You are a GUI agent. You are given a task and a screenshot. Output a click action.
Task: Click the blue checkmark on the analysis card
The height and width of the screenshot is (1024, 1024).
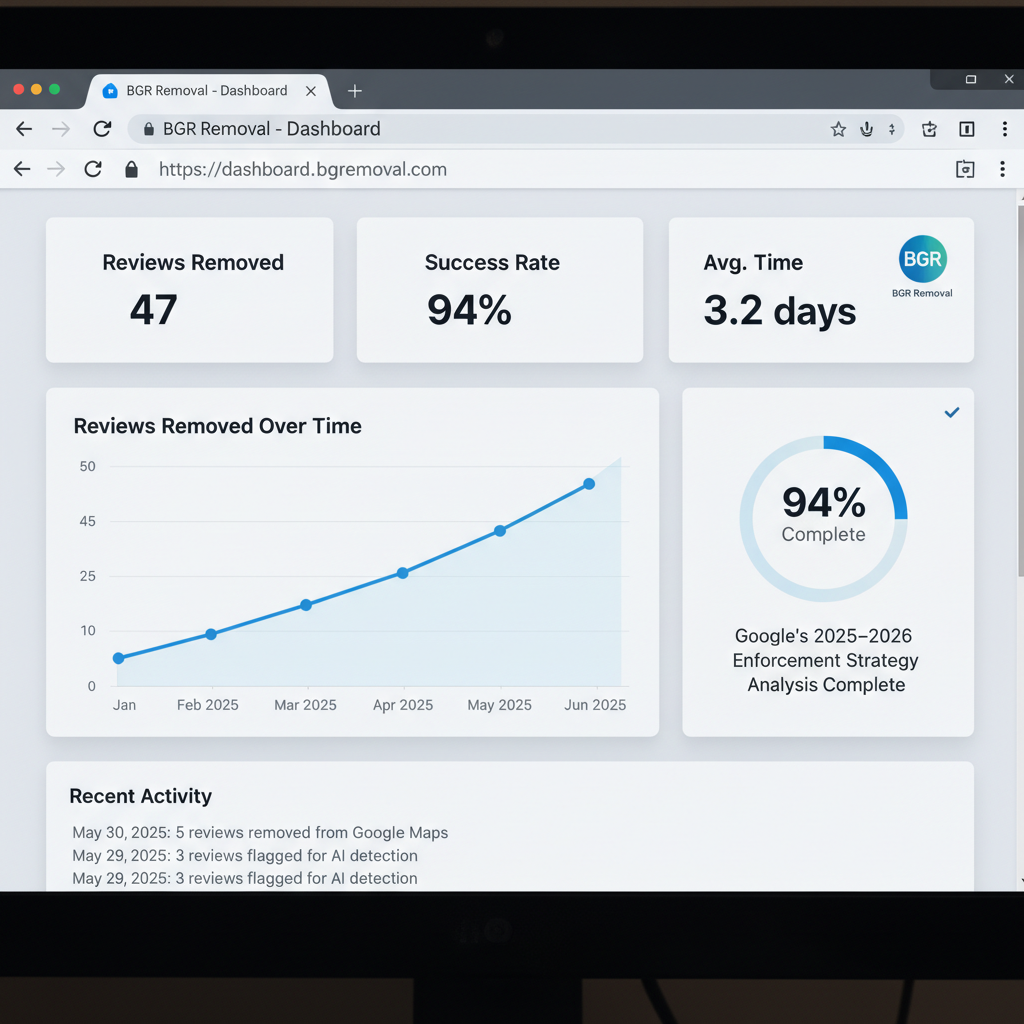pos(952,412)
